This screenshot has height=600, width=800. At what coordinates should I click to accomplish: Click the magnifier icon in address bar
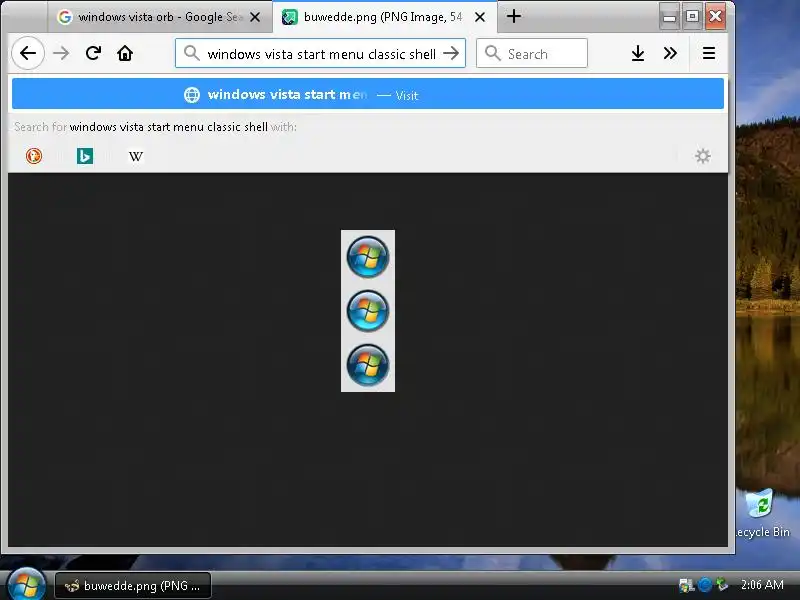point(191,53)
